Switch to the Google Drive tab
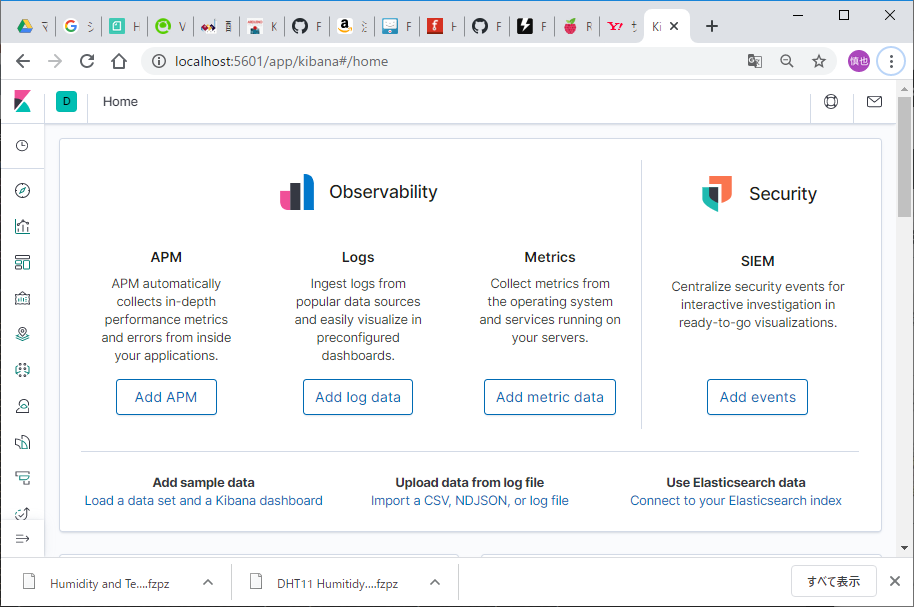 [x=31, y=26]
